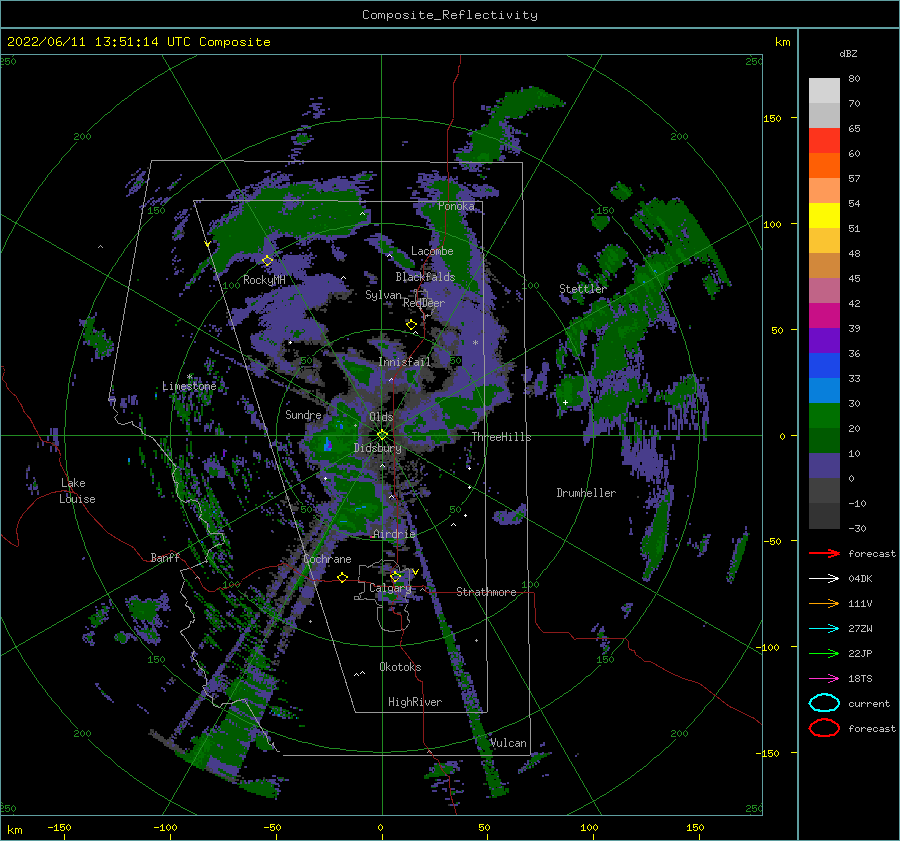900x841 pixels.
Task: Click the yellow V marker northwest of RockyMH
Action: (208, 244)
